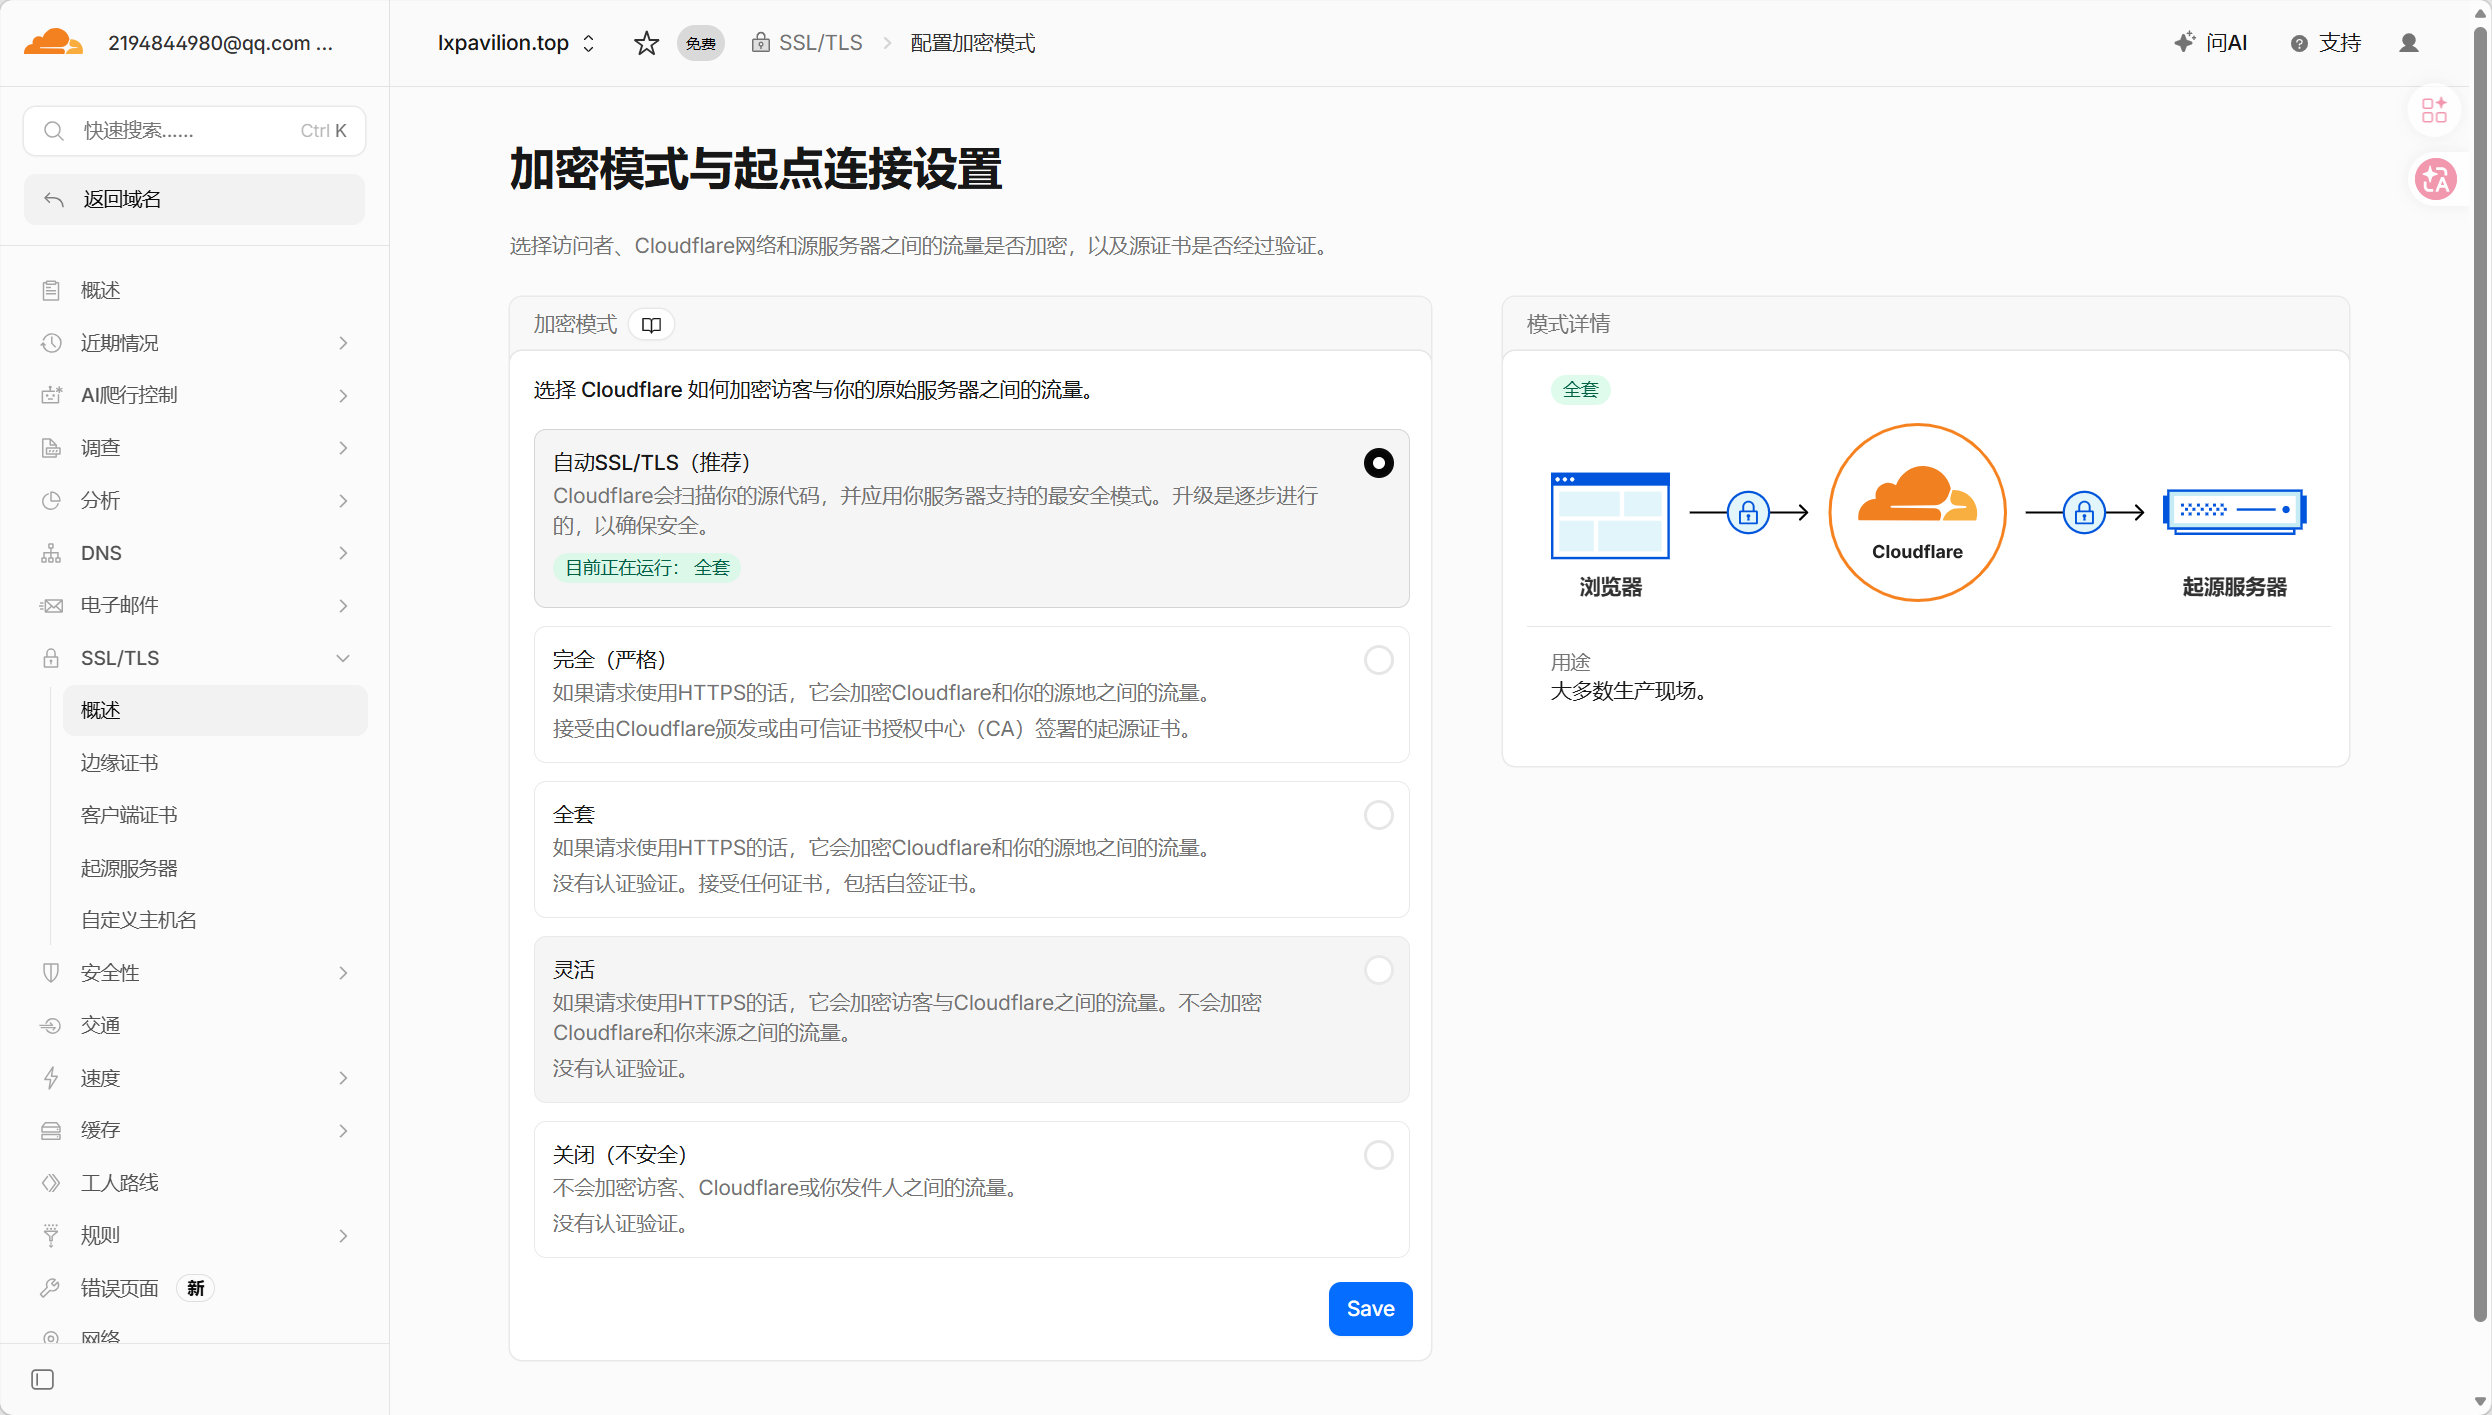This screenshot has width=2492, height=1415.
Task: Click the 规则 filter icon
Action: tap(51, 1235)
